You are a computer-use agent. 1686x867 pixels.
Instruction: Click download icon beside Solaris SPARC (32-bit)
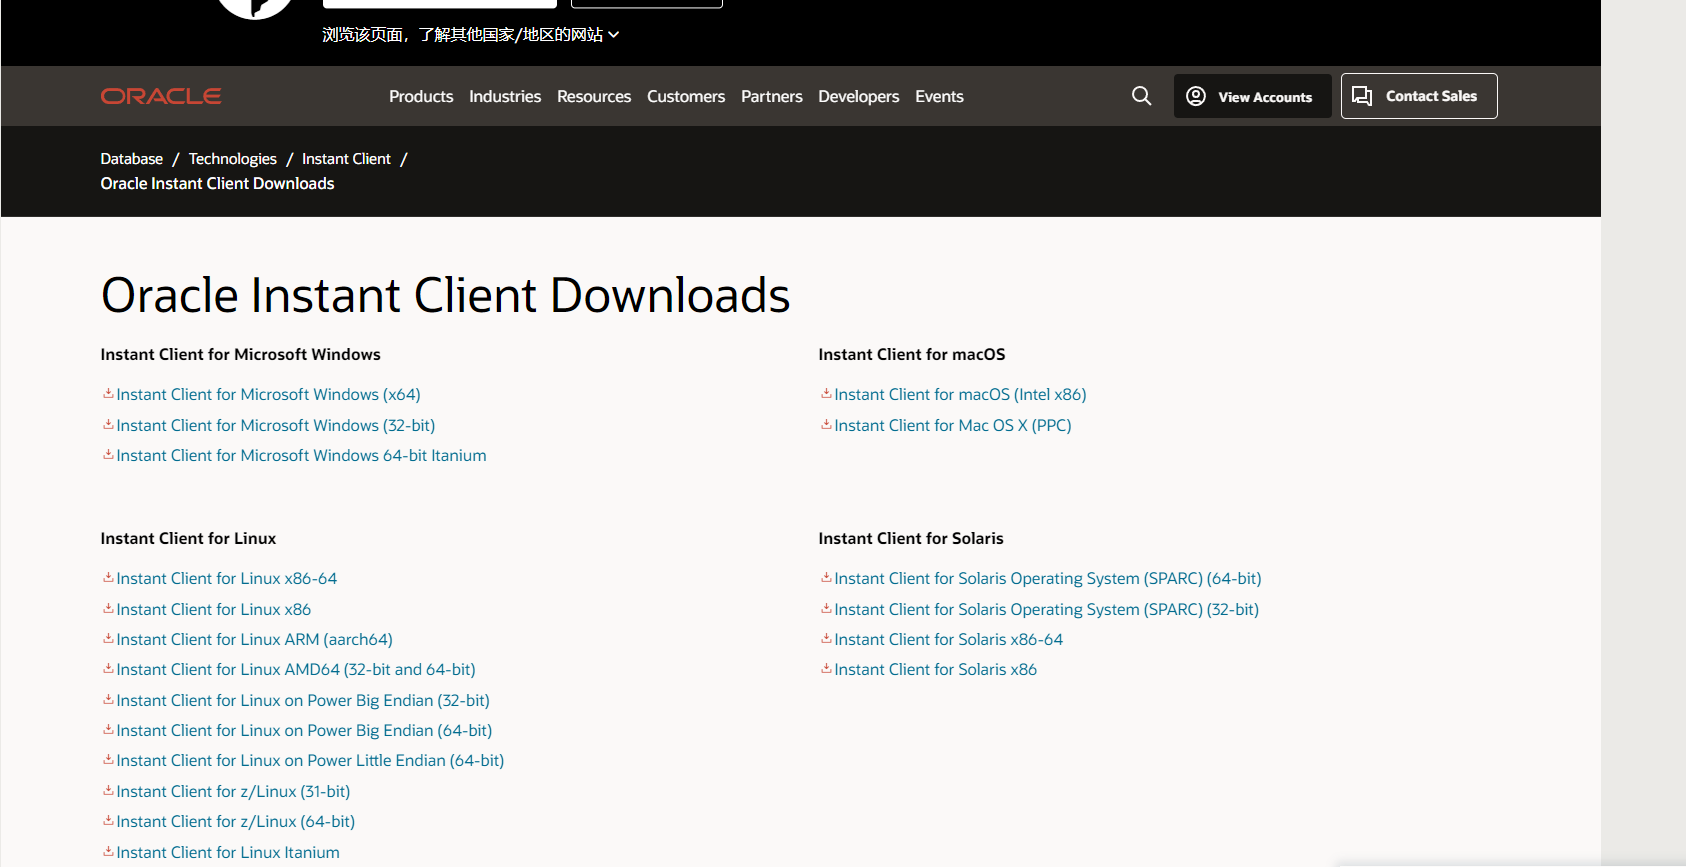pyautogui.click(x=826, y=609)
